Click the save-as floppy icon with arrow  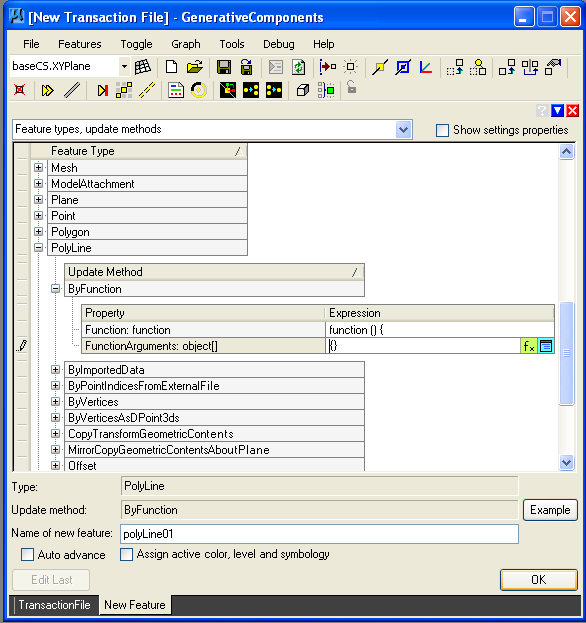coord(247,67)
